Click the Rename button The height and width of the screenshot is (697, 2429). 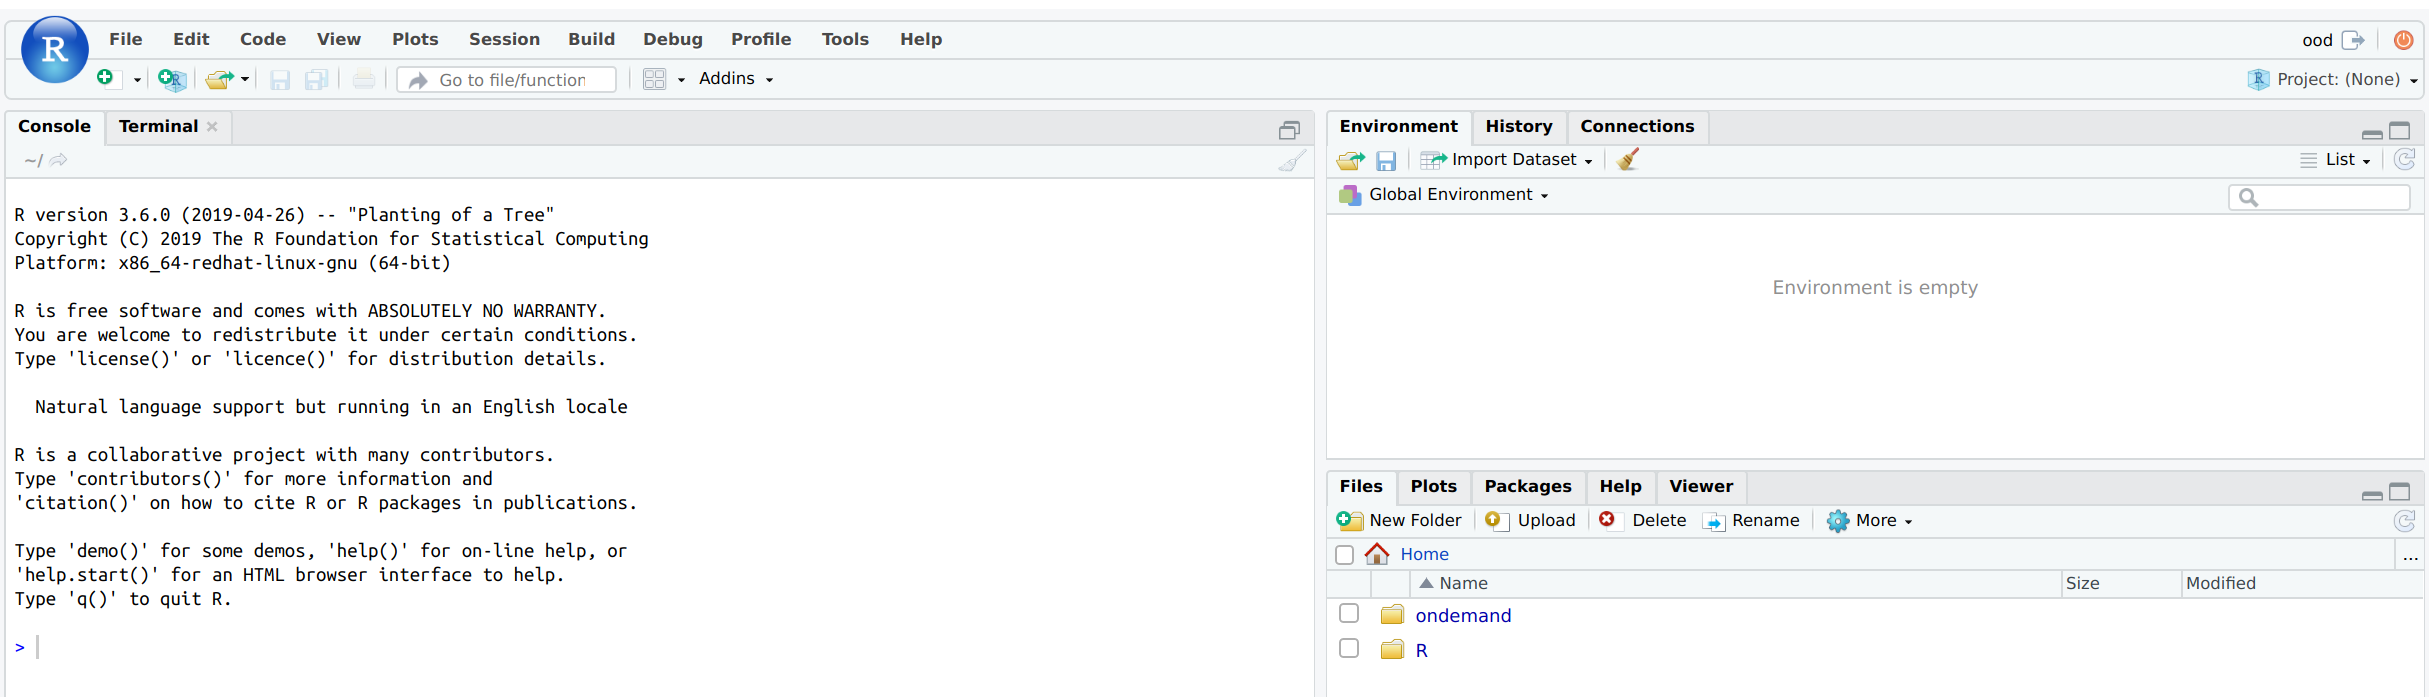pyautogui.click(x=1751, y=521)
